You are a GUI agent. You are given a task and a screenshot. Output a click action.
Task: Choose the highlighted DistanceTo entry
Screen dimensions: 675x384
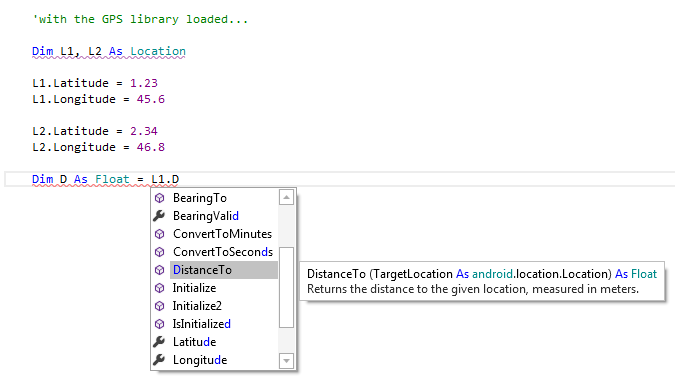coord(224,270)
